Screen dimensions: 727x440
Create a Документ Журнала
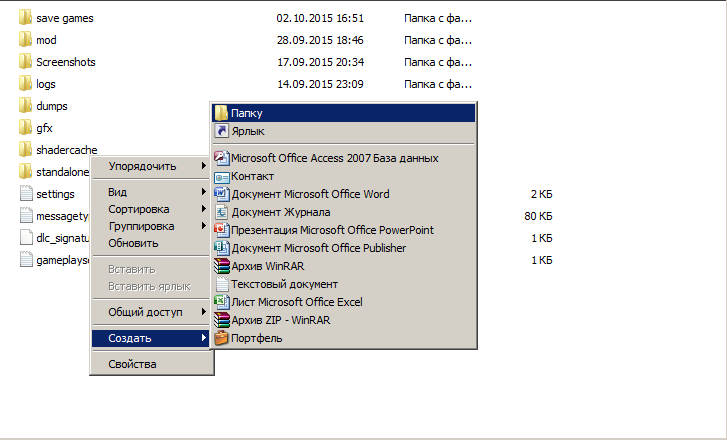344,212
